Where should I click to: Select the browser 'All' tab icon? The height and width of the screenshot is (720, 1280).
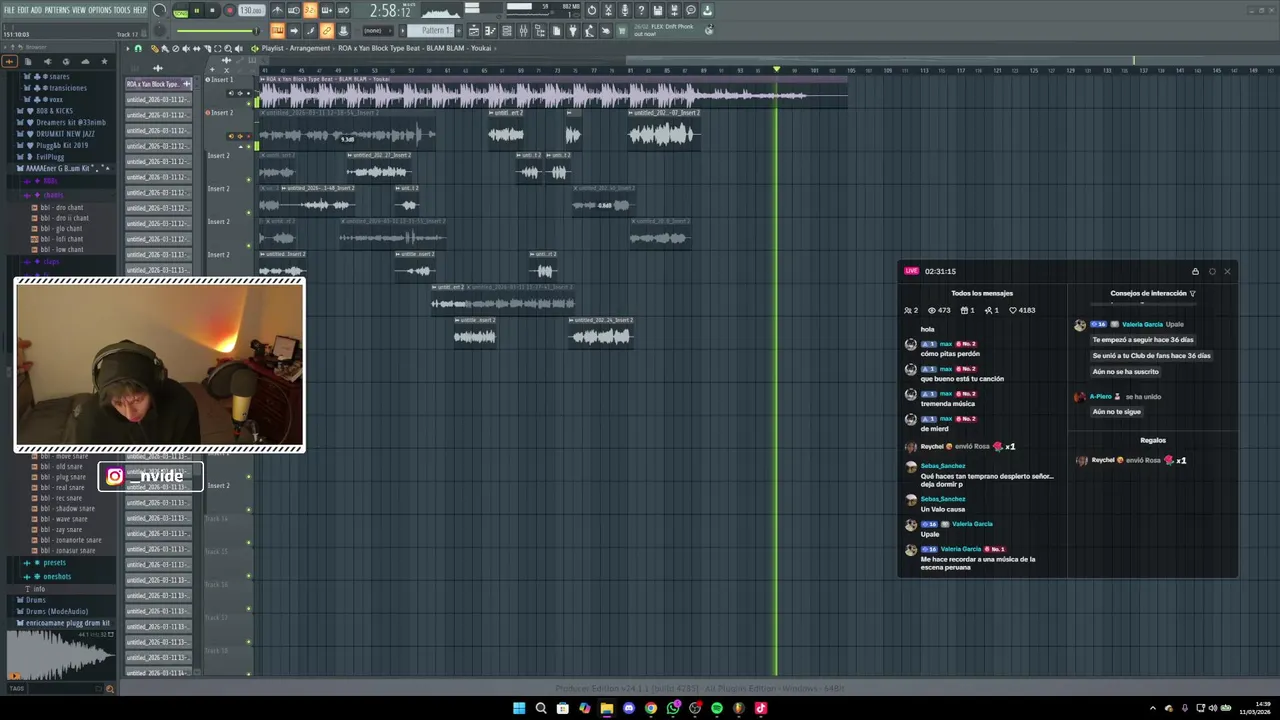pos(10,61)
